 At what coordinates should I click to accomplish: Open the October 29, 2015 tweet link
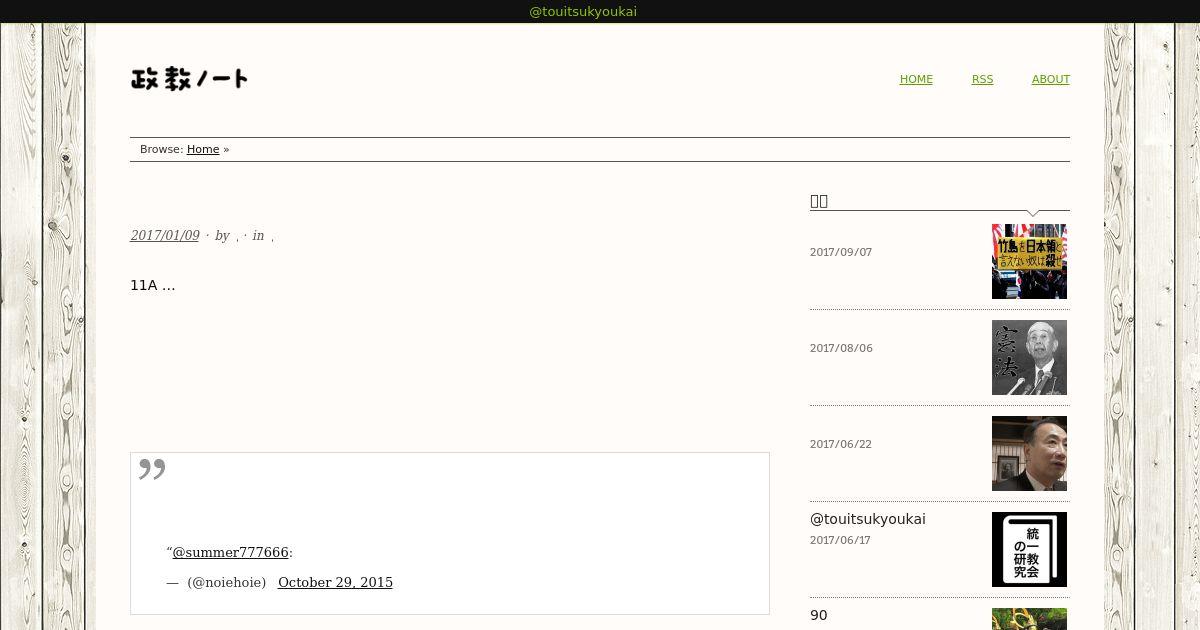click(x=335, y=582)
